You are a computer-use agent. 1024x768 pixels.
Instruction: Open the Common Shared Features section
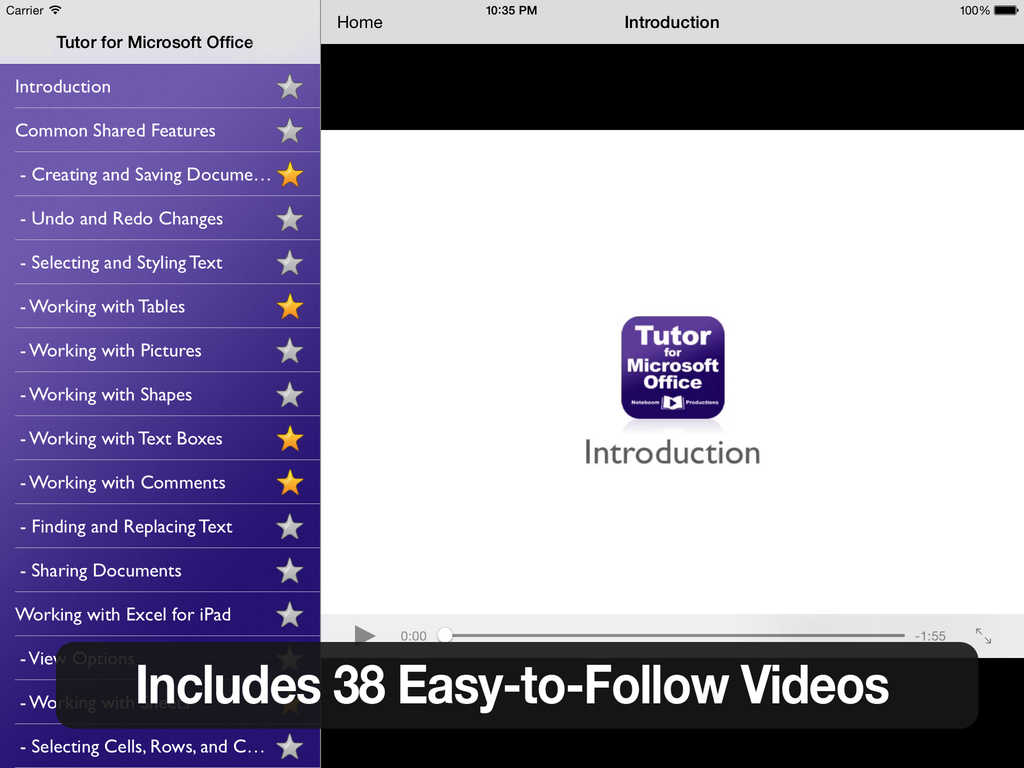point(115,131)
